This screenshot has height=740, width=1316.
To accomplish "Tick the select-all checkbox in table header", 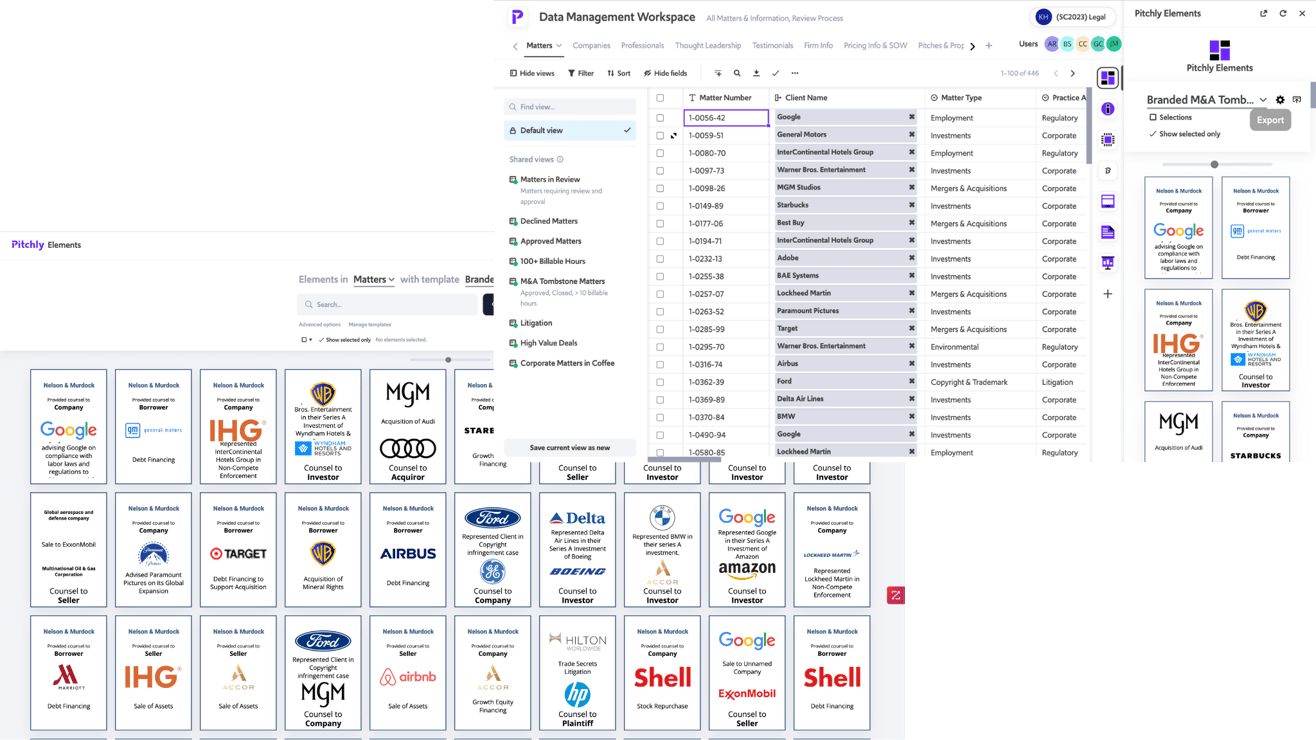I will (x=660, y=98).
